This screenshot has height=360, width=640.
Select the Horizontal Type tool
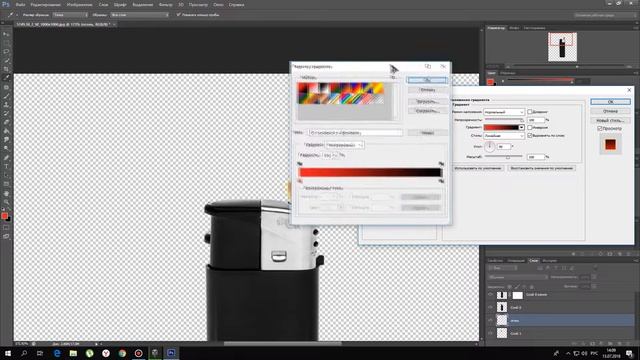pyautogui.click(x=6, y=167)
